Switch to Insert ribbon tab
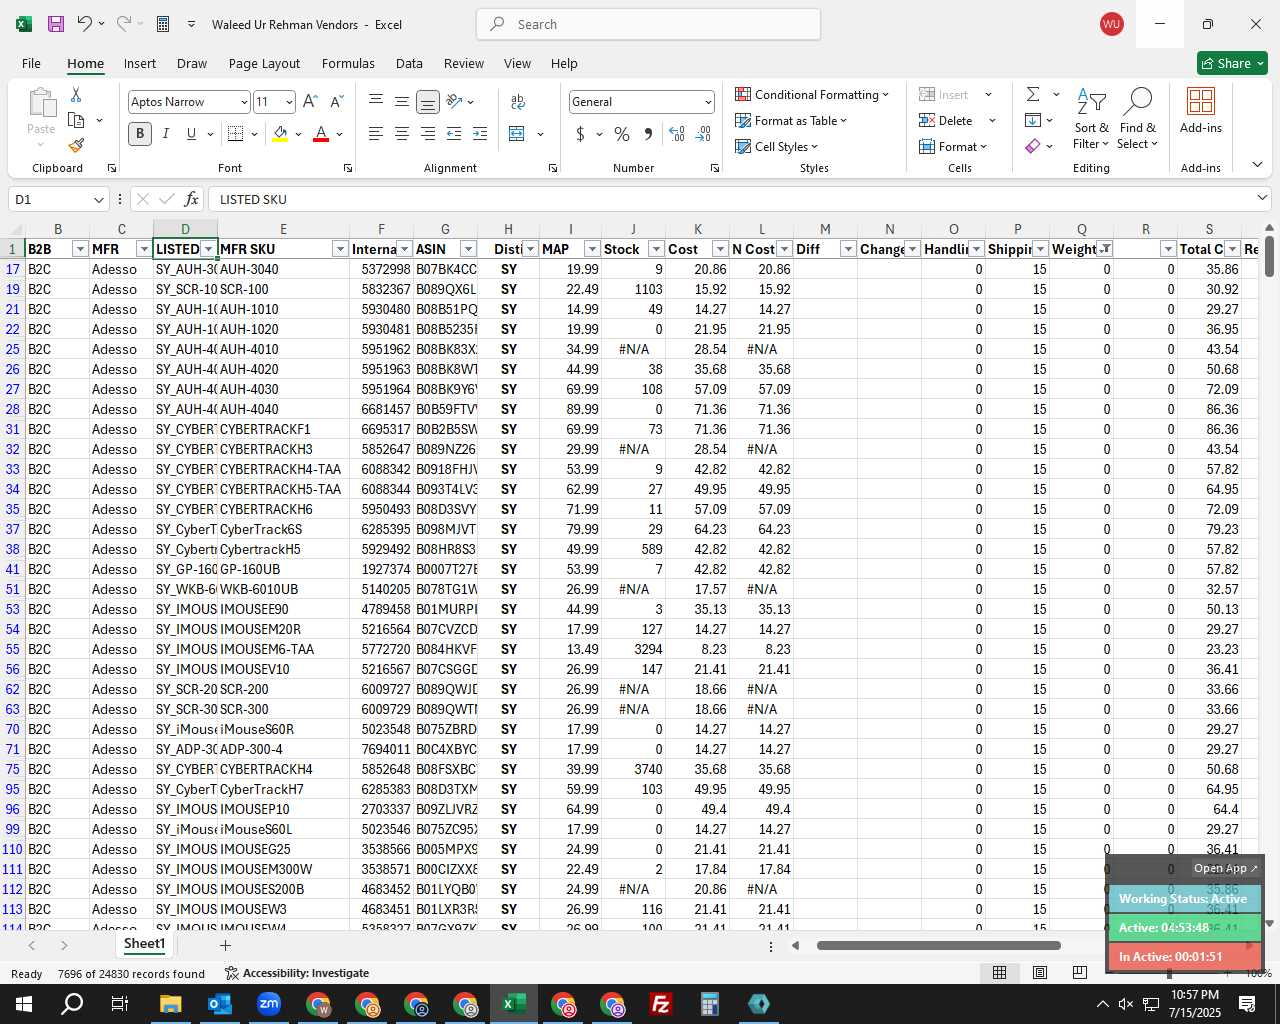The height and width of the screenshot is (1024, 1280). [140, 63]
